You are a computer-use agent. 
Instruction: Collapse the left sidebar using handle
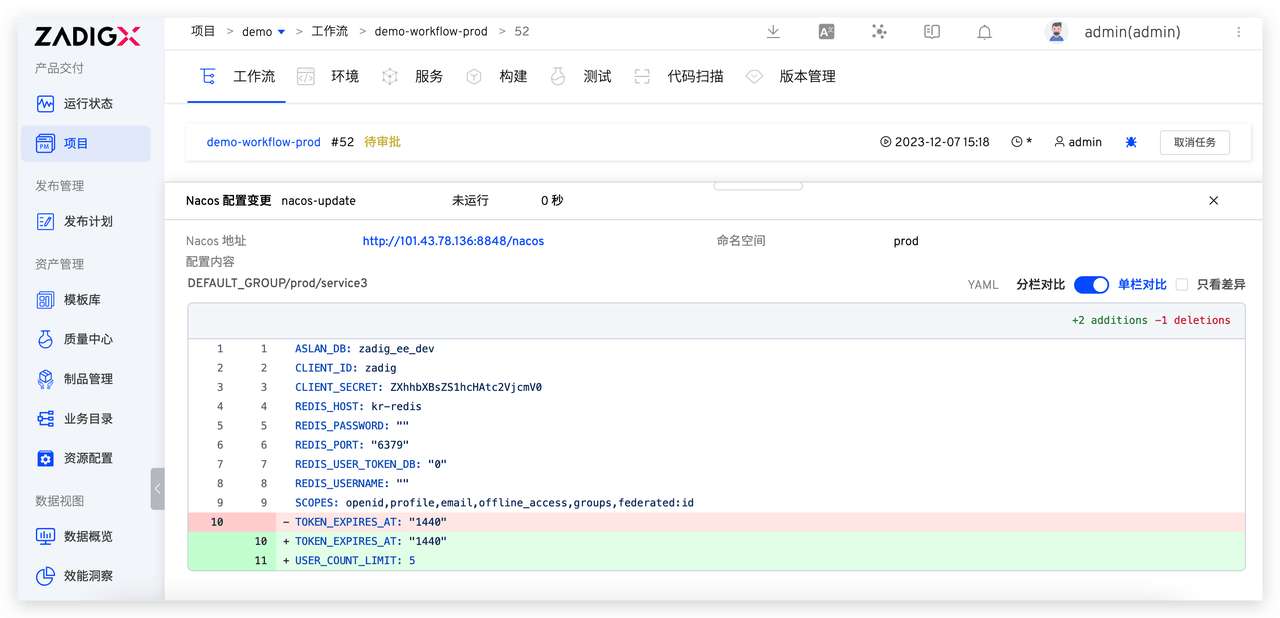[157, 489]
